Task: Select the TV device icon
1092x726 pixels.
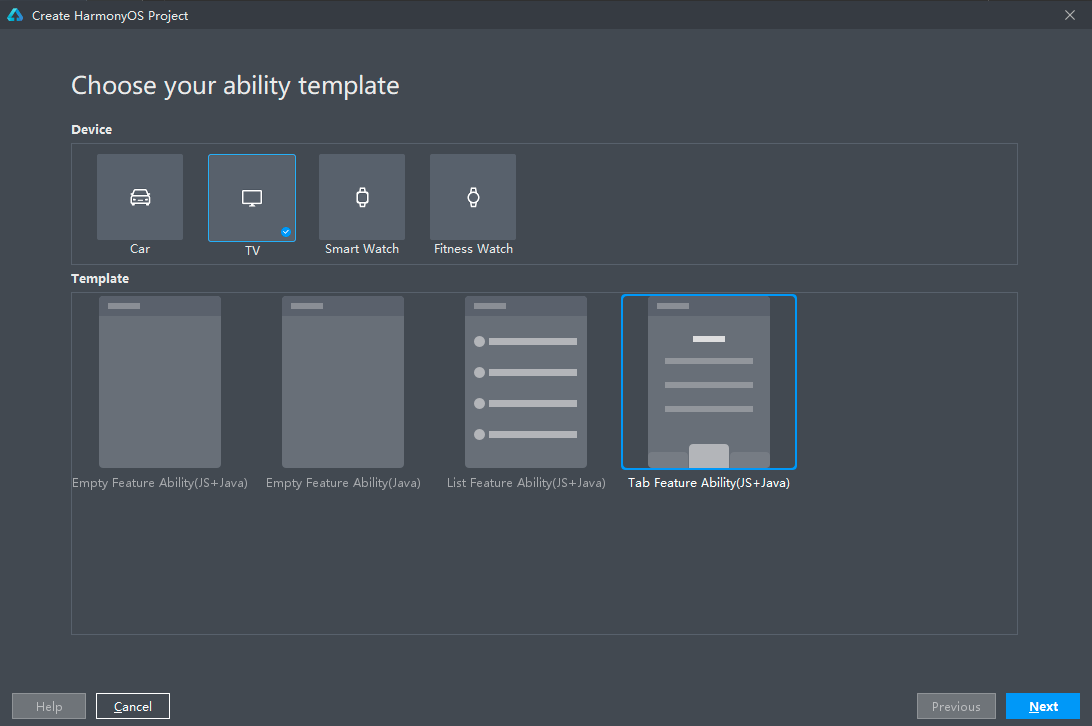Action: (252, 198)
